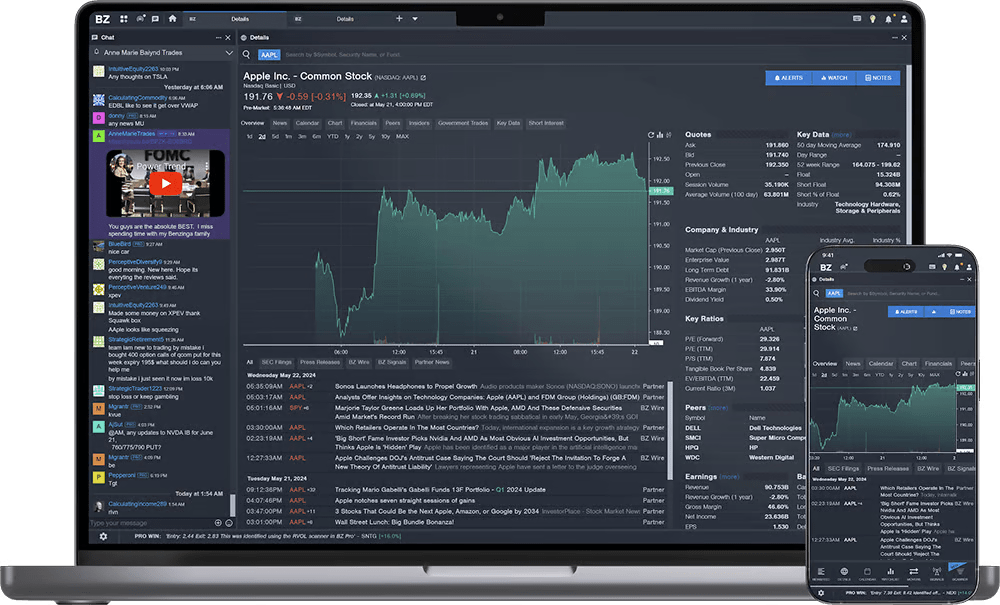Open the workspace tabs dropdown arrow
The image size is (1000, 605).
pos(415,19)
